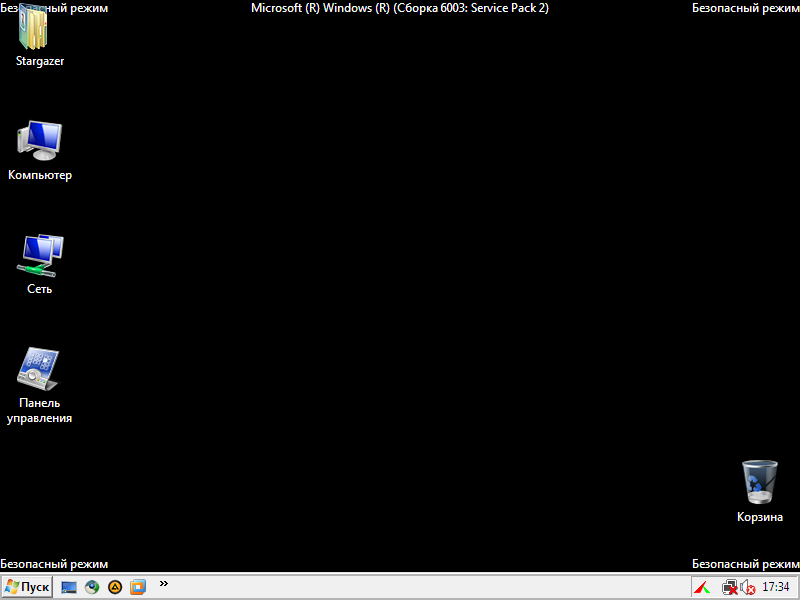Launch the browser from quick launch

pos(92,587)
